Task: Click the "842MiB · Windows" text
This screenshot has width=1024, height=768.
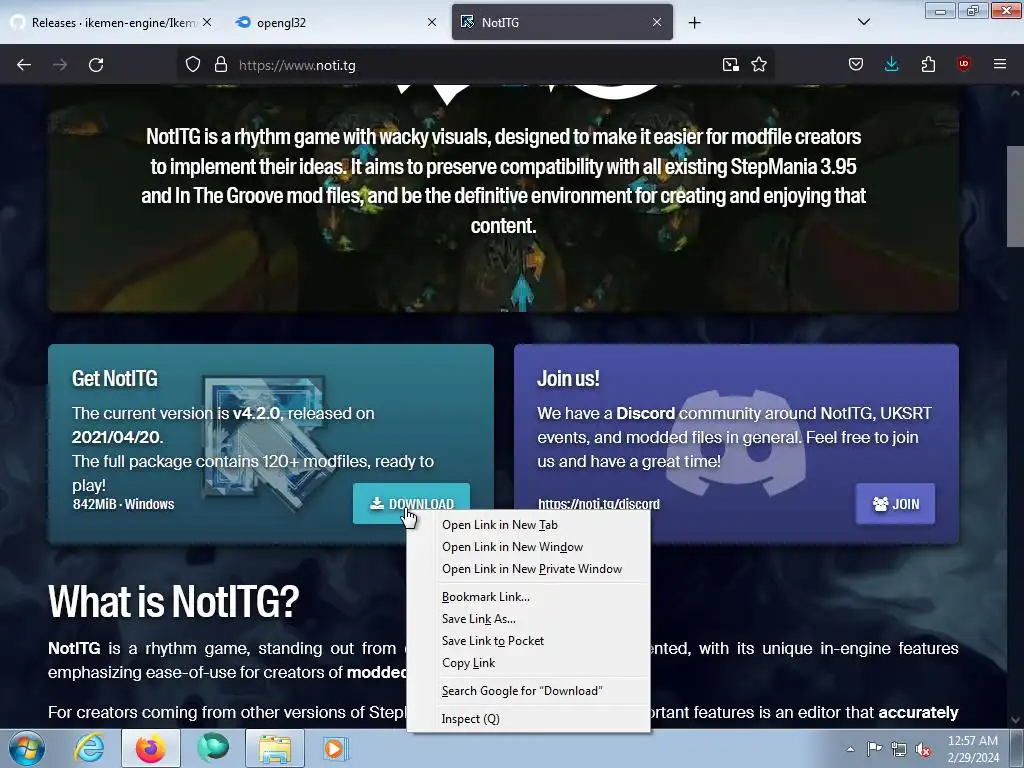Action: pyautogui.click(x=123, y=504)
